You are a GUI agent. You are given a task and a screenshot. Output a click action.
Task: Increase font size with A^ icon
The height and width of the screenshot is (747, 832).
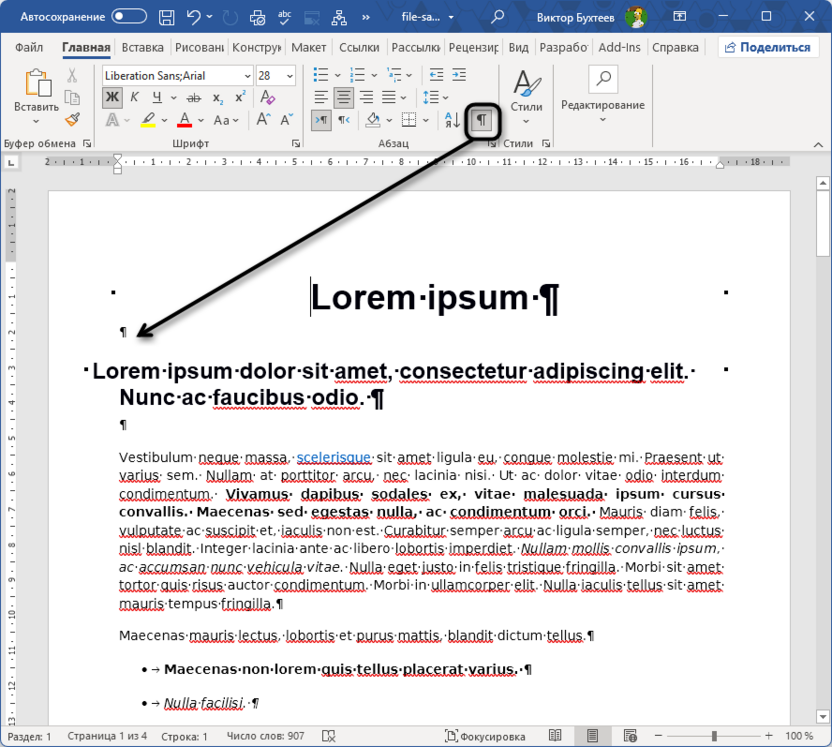click(263, 120)
